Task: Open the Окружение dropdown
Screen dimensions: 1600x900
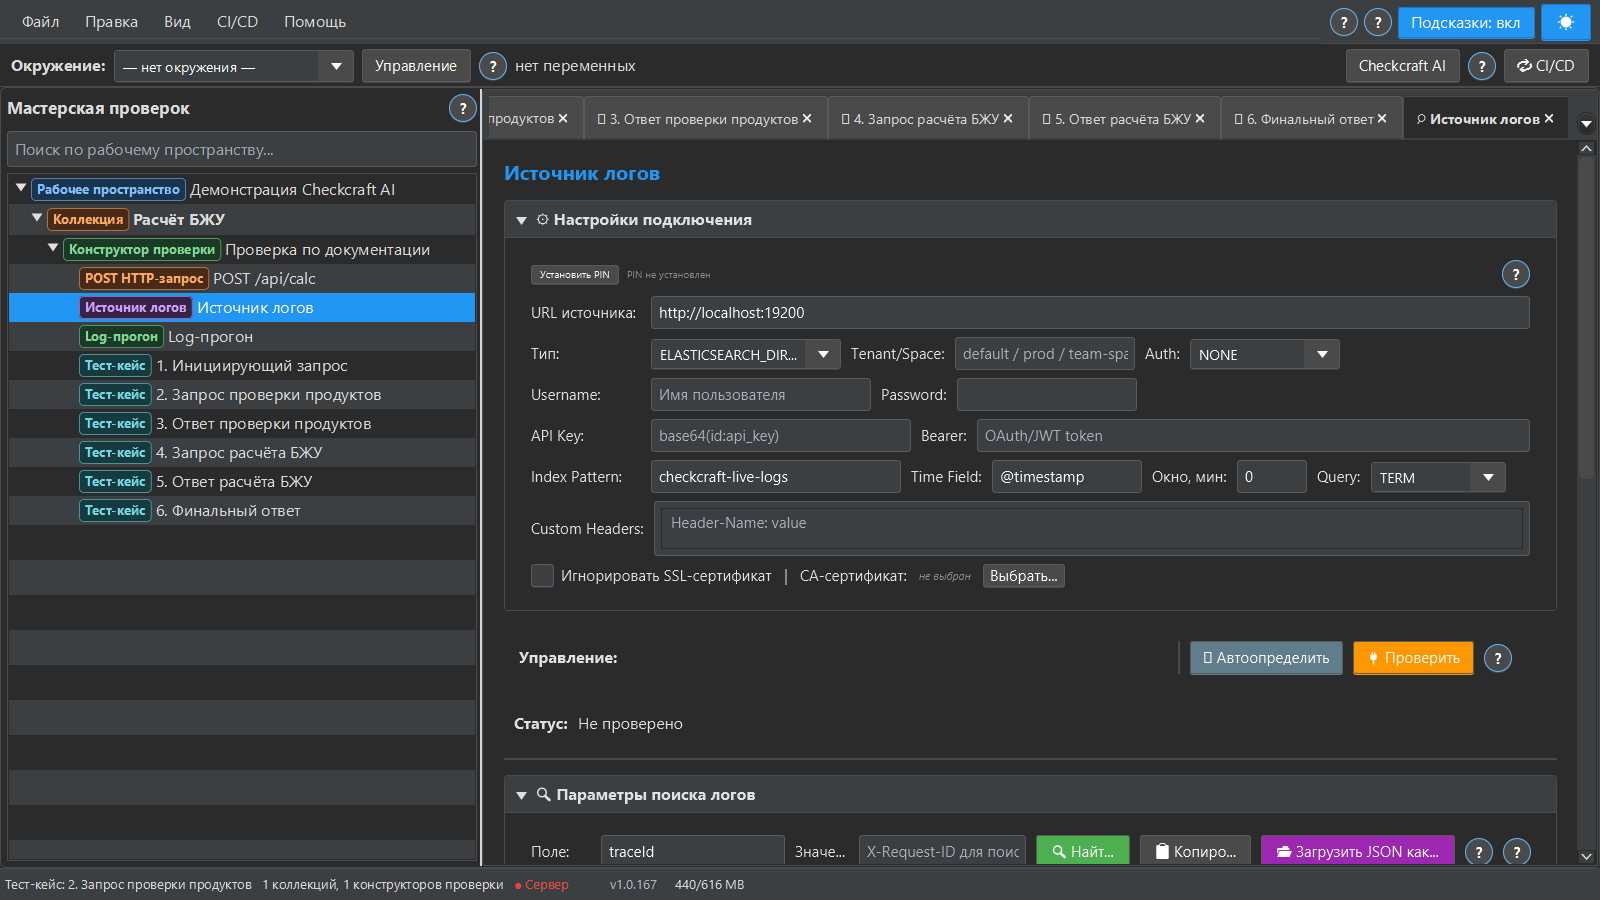Action: tap(233, 66)
